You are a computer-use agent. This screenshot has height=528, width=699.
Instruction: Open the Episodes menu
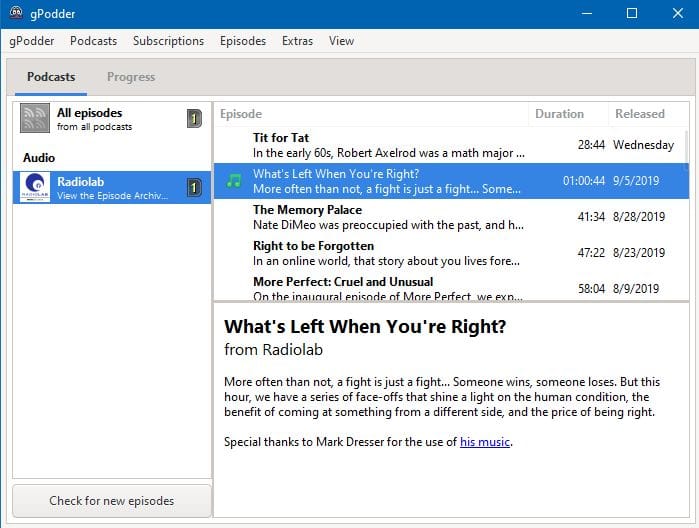point(243,41)
